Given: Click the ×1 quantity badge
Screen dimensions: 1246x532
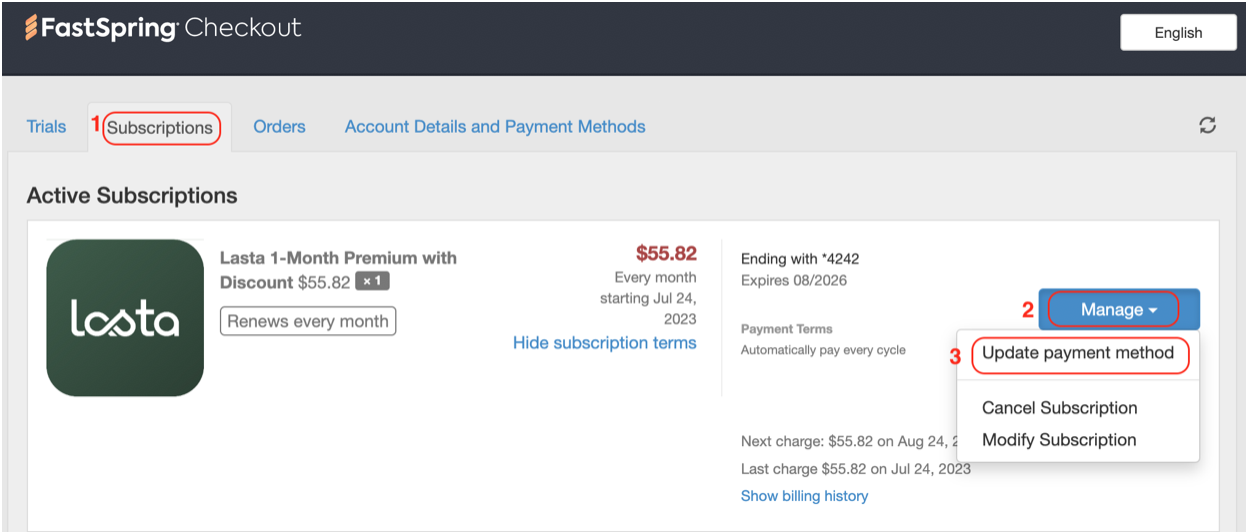Looking at the screenshot, I should coord(372,282).
